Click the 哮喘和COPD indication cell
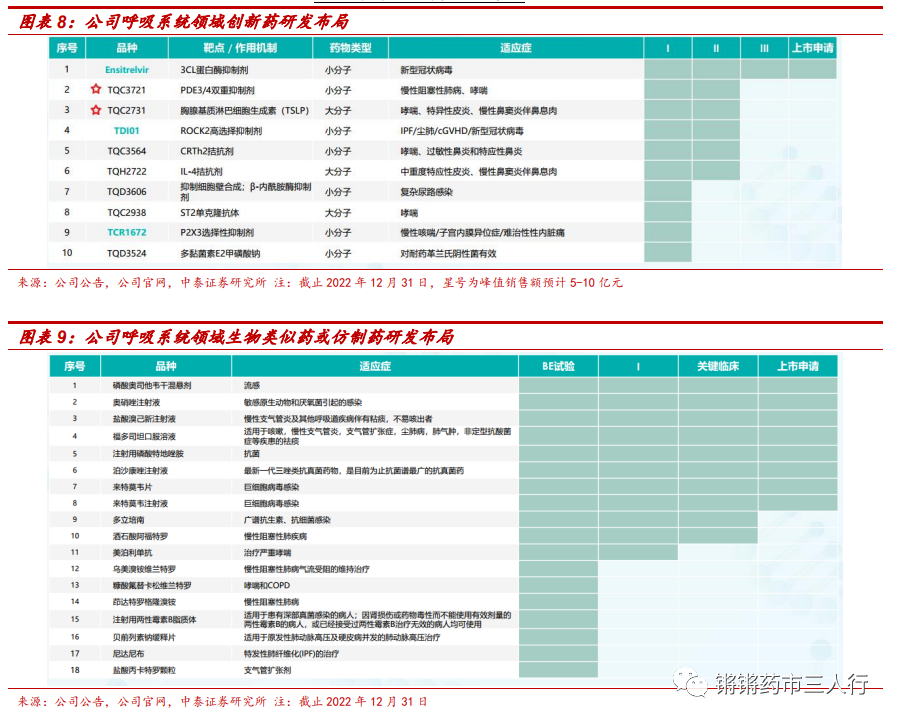Screen dimensions: 897x723 [x=267, y=585]
